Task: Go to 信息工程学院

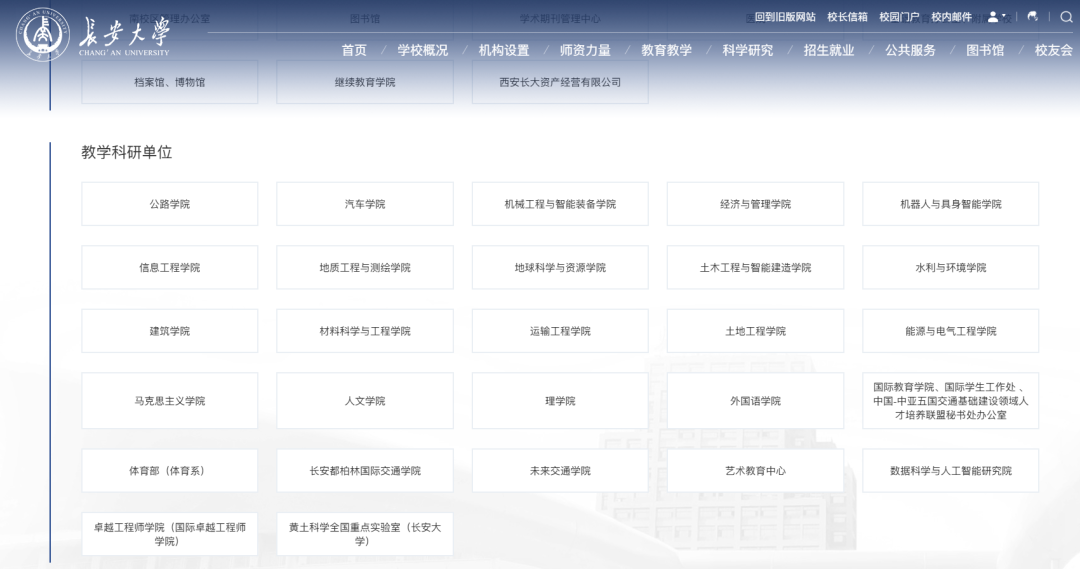Action: click(169, 267)
